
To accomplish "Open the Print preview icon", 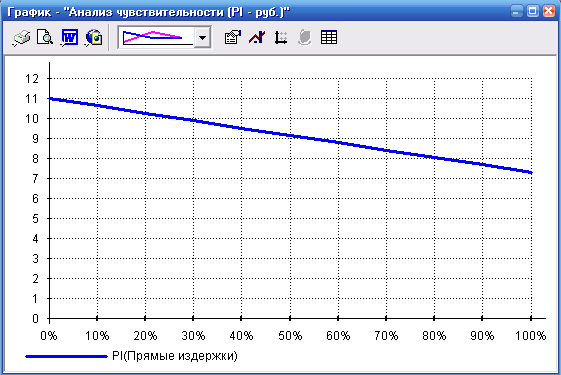I will pos(45,37).
